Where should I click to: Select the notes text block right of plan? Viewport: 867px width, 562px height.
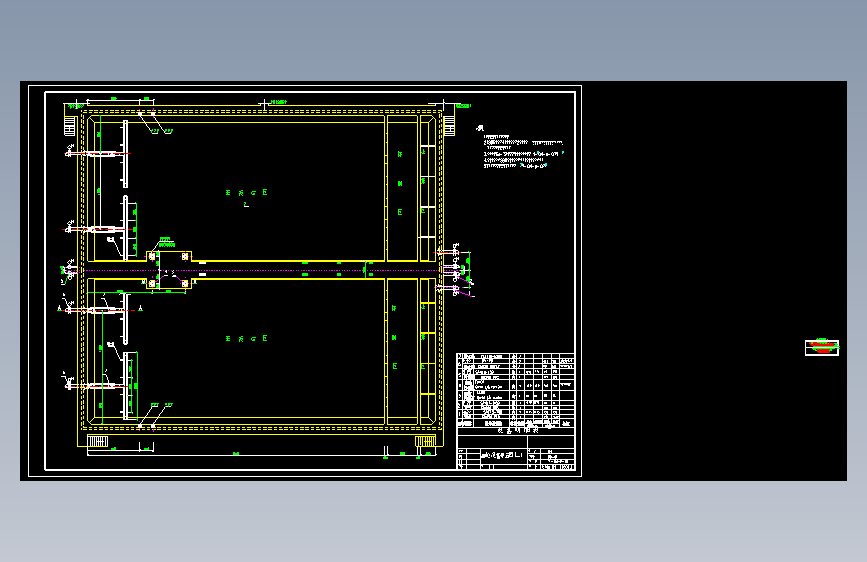pos(520,147)
